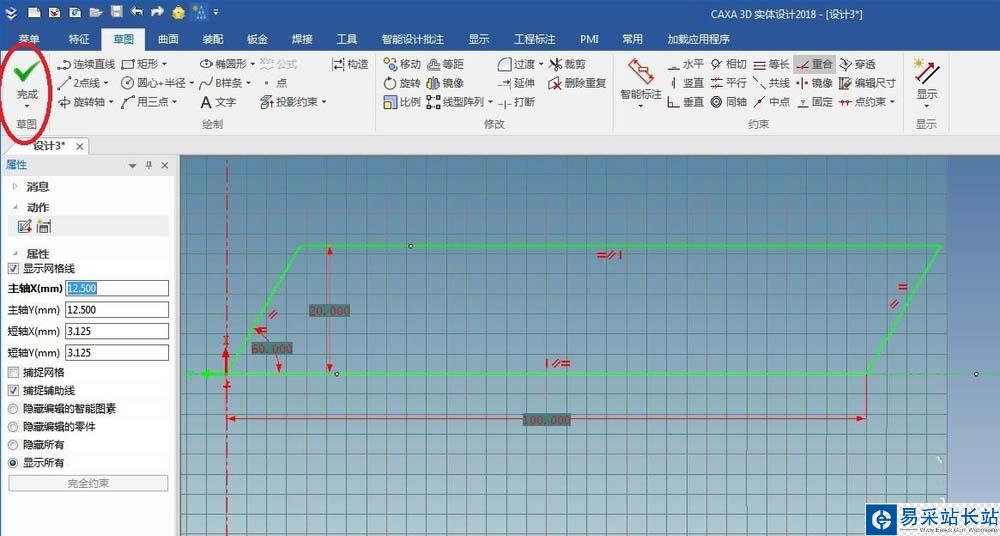Select the 隐藏所有 radio button
This screenshot has height=536, width=1000.
point(13,445)
